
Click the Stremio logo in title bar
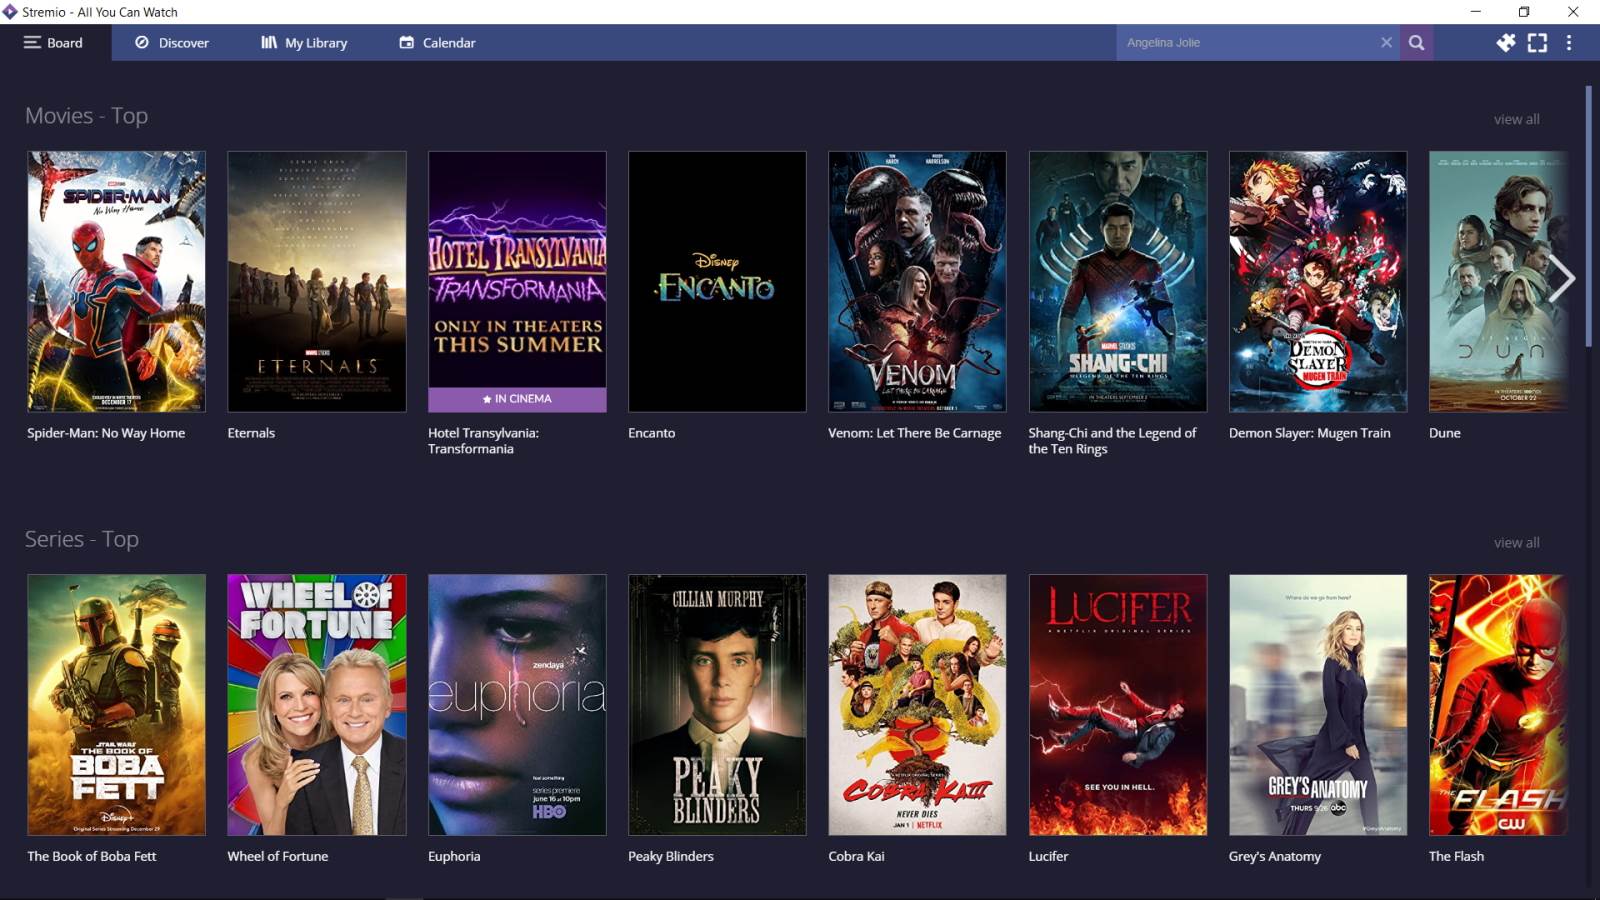(x=10, y=12)
